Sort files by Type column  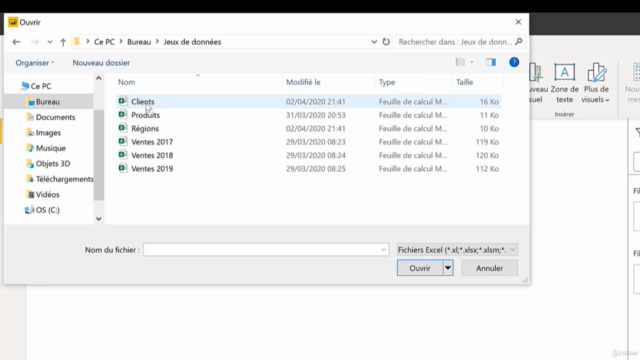coord(387,82)
